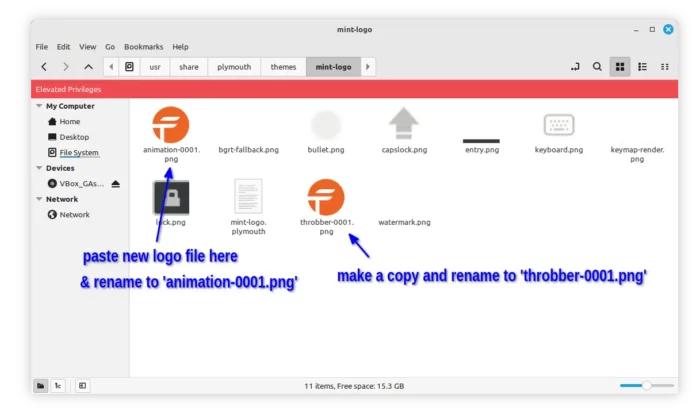
Task: Collapse the Network sidebar section
Action: pos(39,199)
